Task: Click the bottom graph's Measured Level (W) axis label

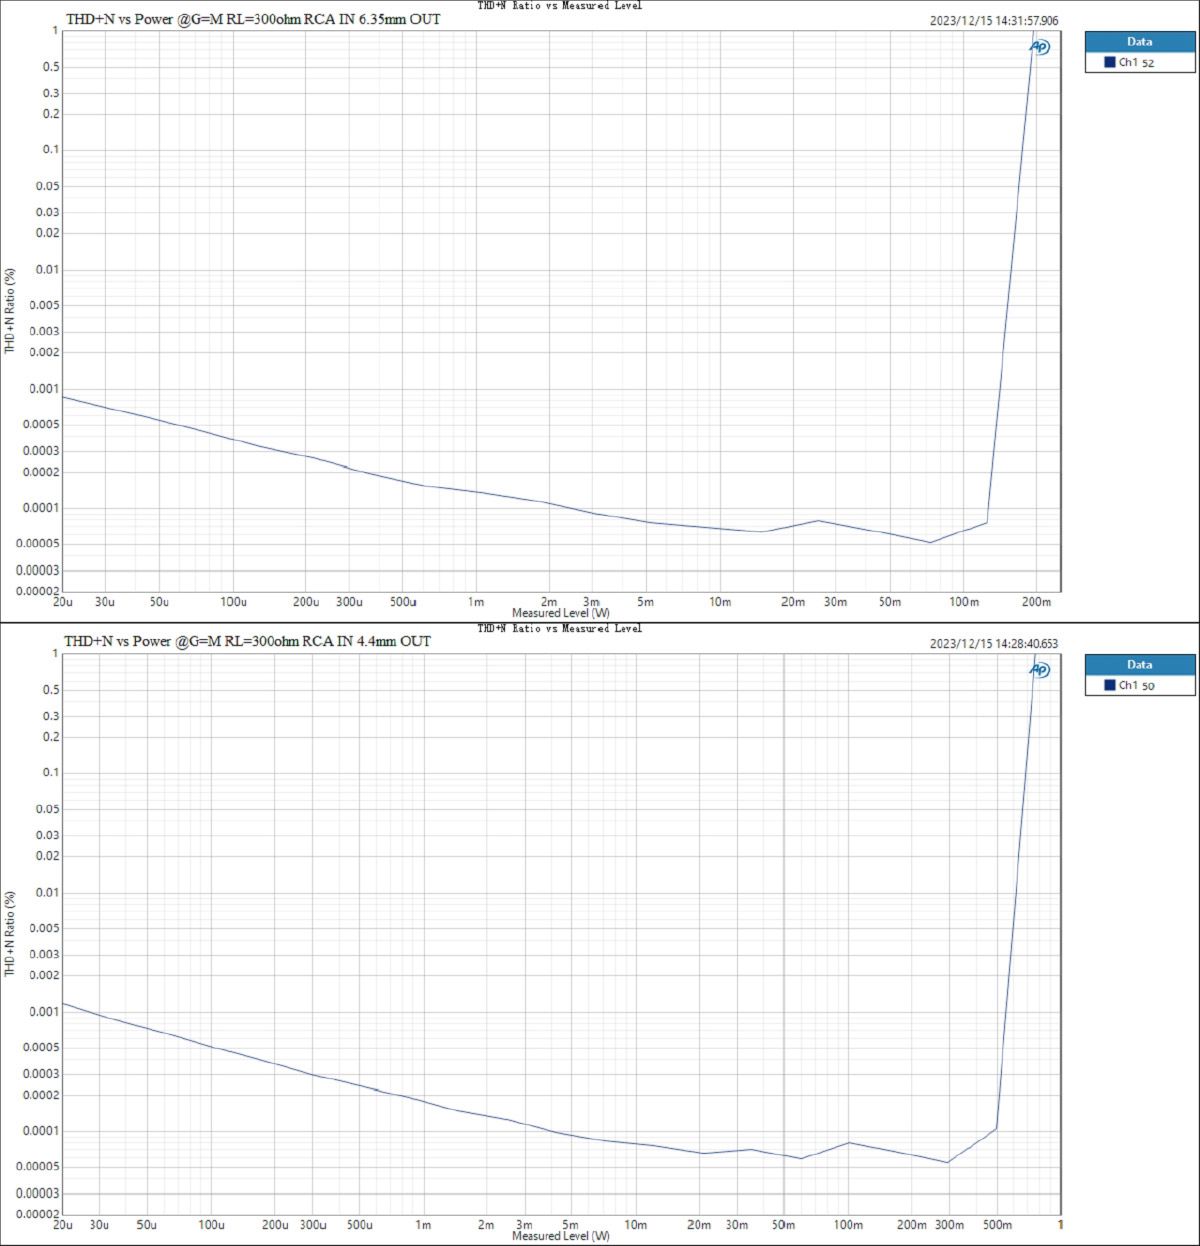Action: tap(560, 1235)
